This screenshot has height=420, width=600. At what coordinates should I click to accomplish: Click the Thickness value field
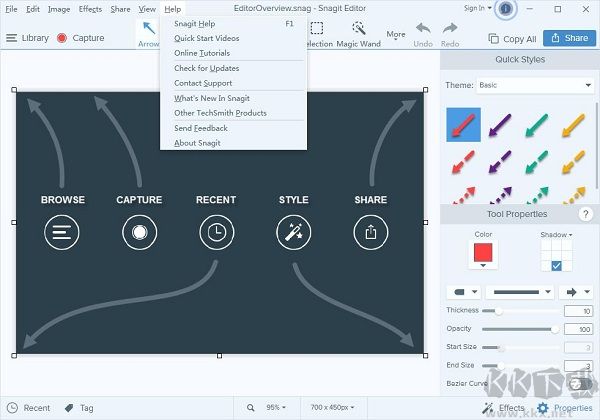pos(578,311)
